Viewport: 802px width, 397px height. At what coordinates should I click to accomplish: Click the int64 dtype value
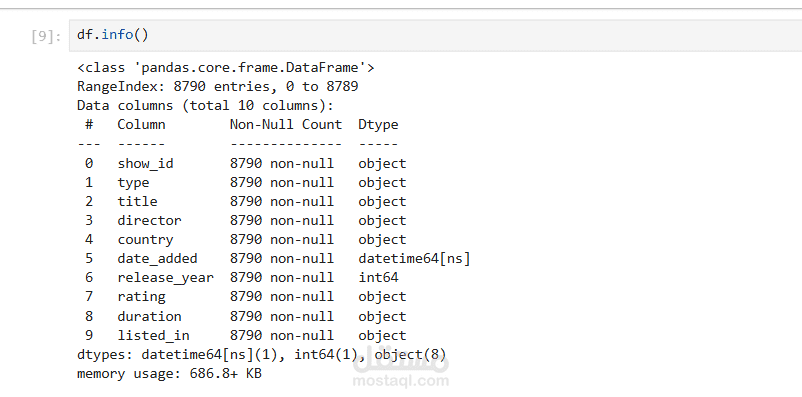[x=378, y=277]
